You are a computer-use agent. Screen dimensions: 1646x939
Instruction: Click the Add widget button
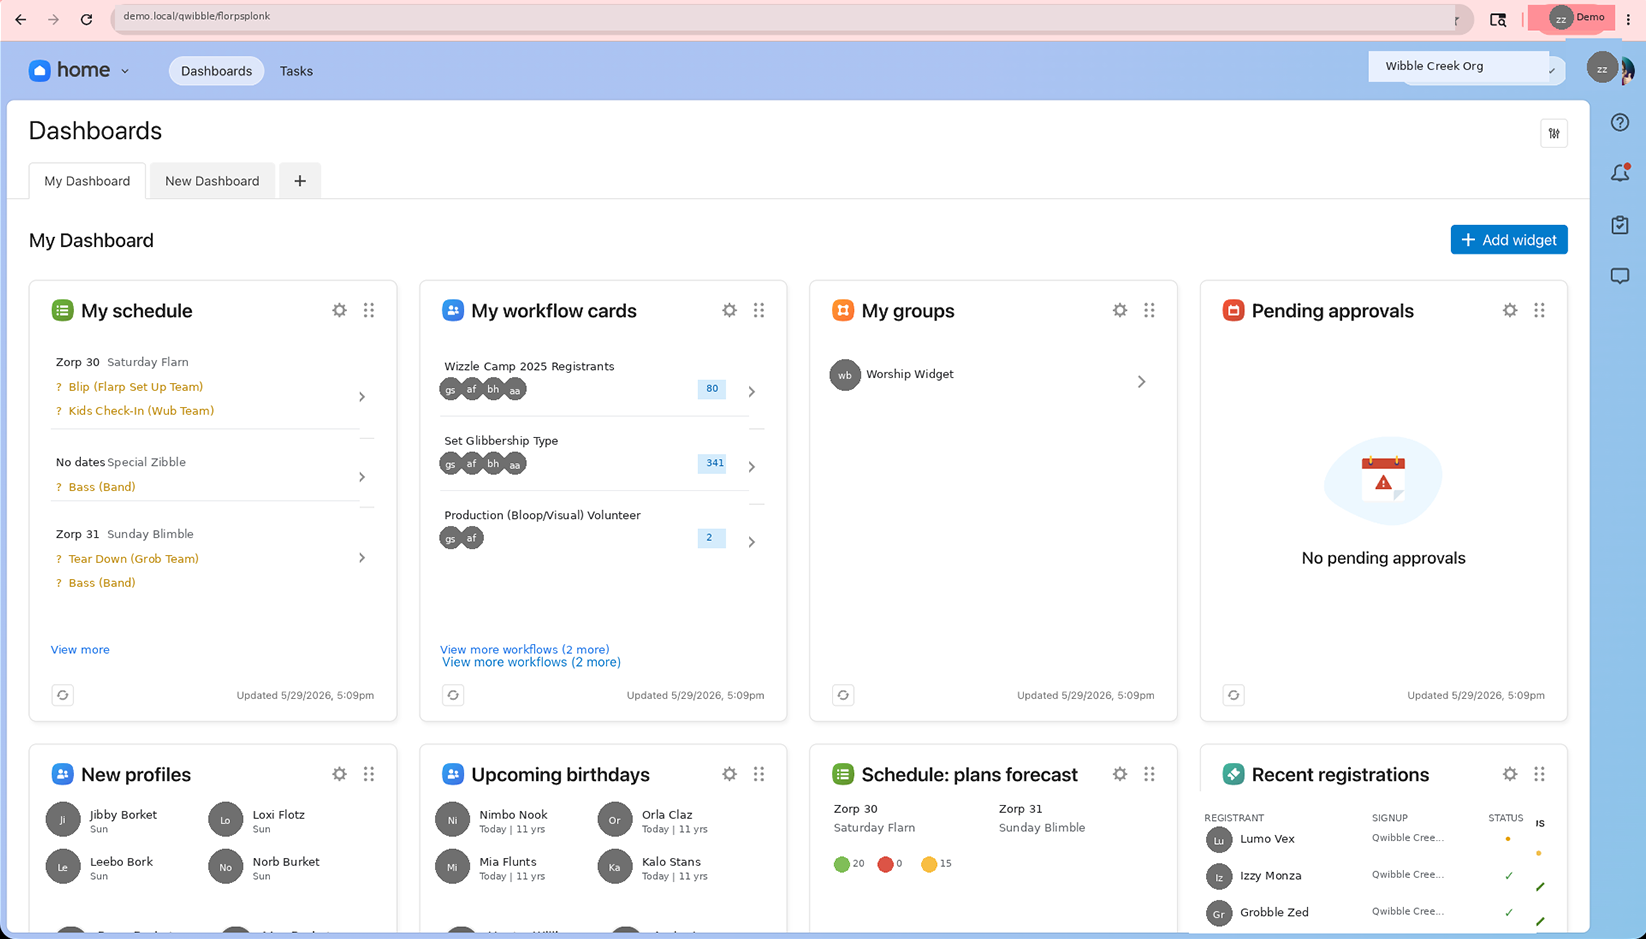pos(1509,240)
